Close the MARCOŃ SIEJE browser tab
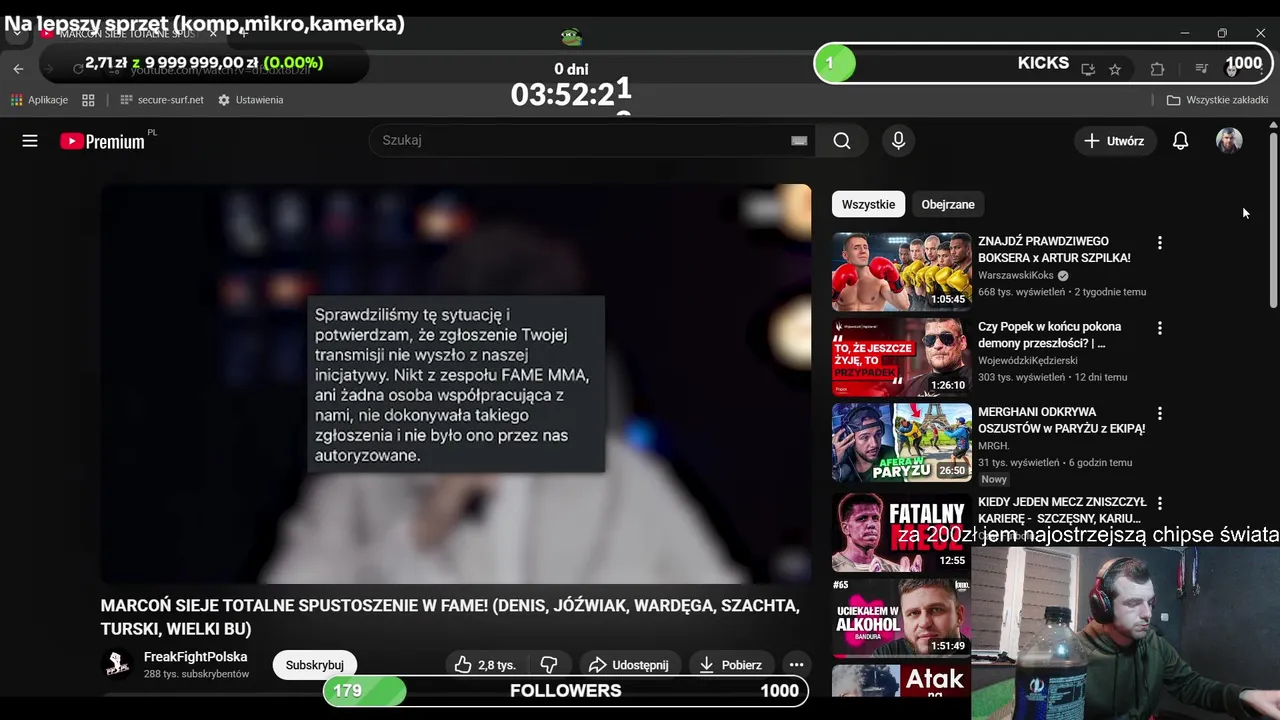This screenshot has width=1280, height=720. [x=212, y=34]
